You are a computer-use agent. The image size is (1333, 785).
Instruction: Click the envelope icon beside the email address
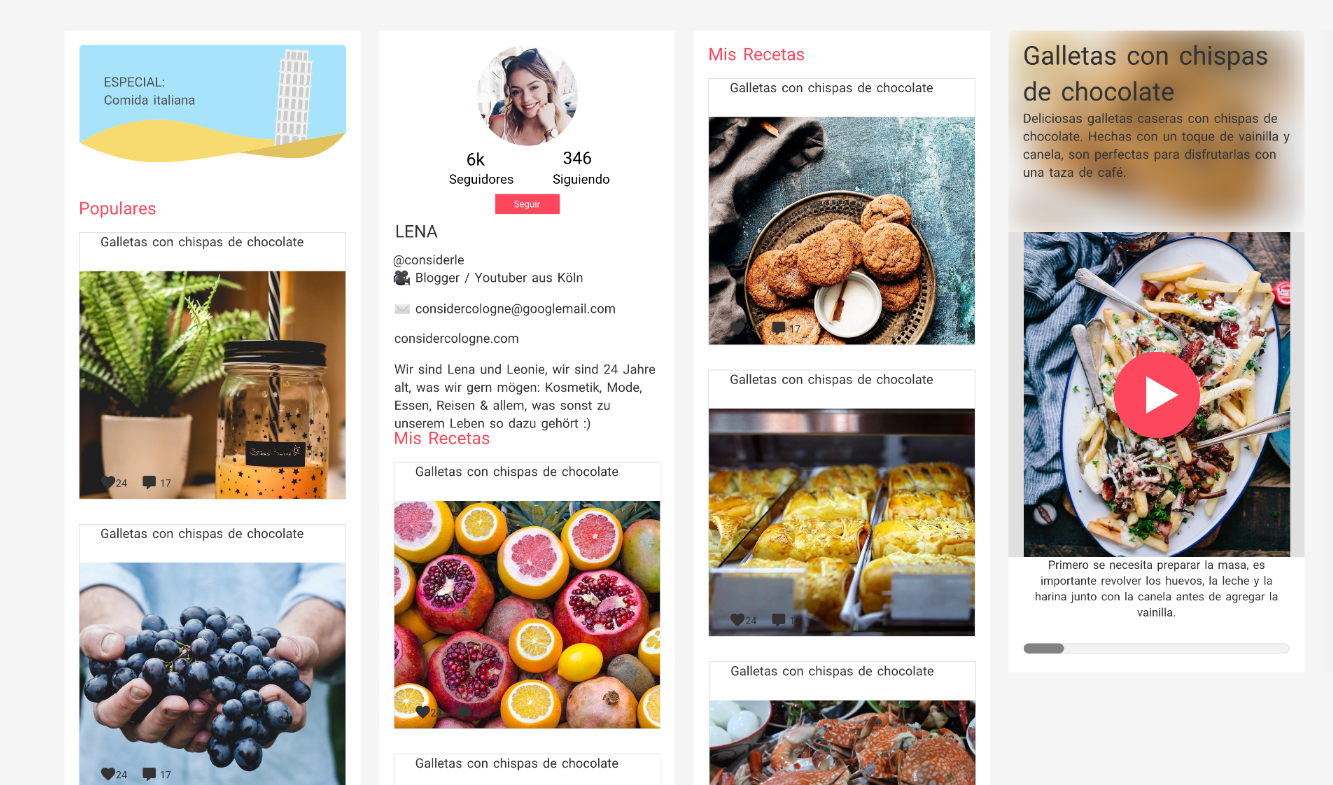pyautogui.click(x=402, y=309)
